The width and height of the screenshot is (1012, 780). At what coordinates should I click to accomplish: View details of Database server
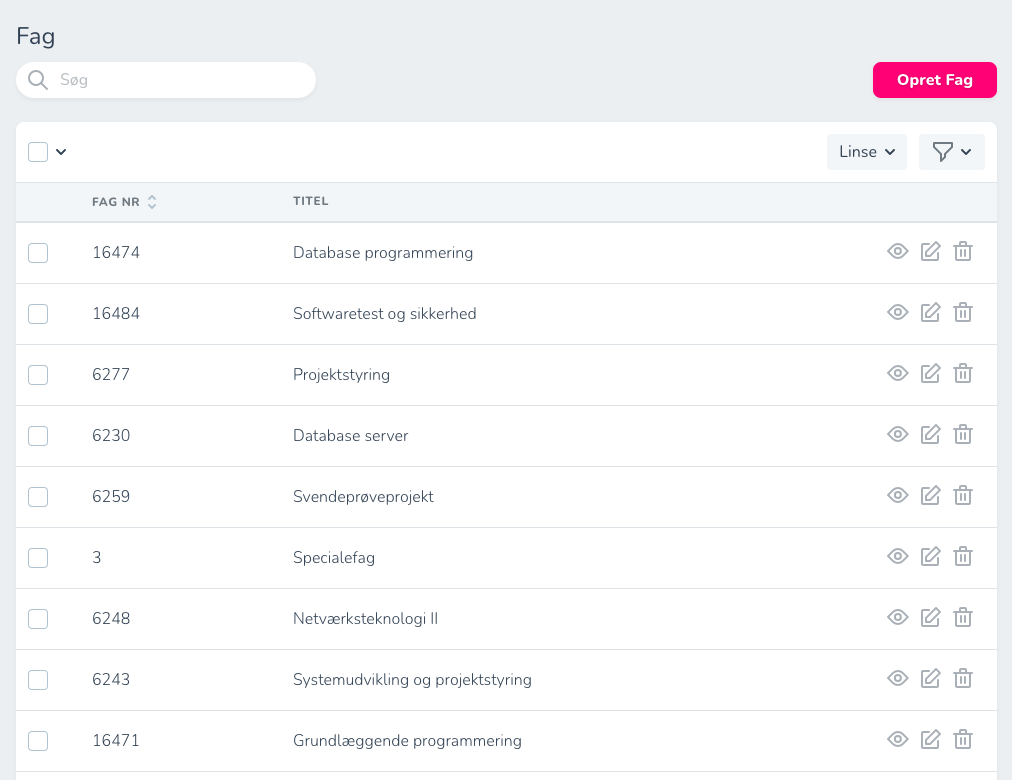(898, 435)
